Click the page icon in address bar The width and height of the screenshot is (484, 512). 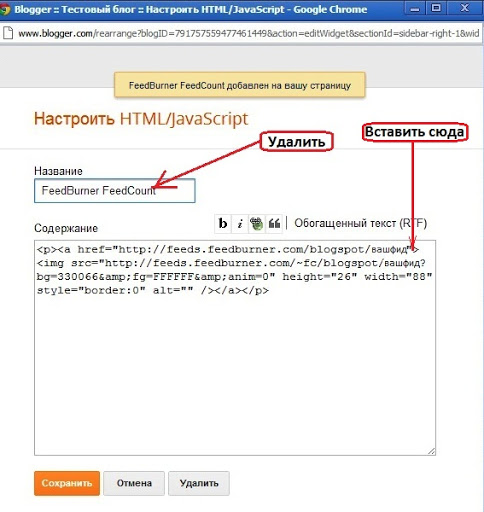pos(8,33)
